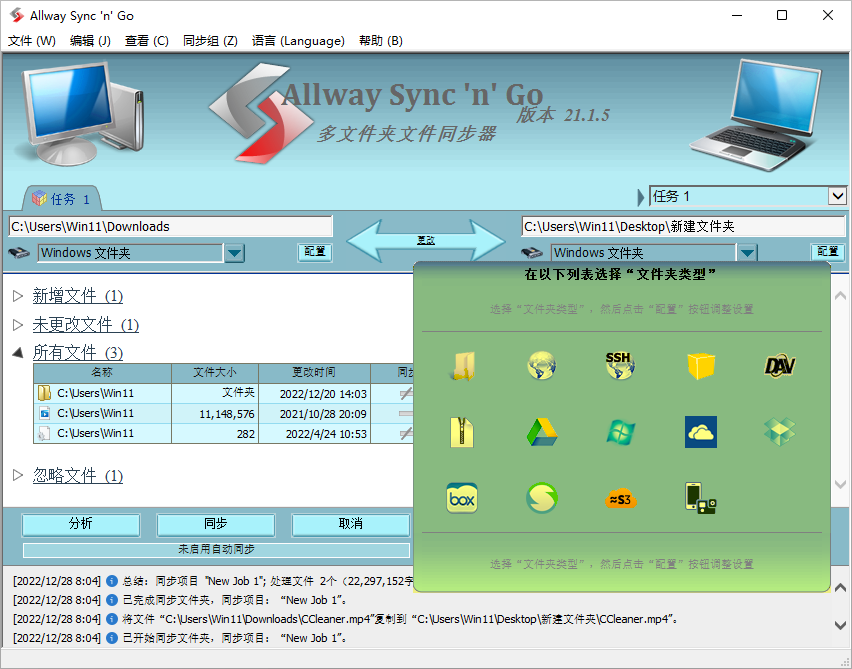
Task: Open the 新增文件 (1) link
Action: point(78,296)
